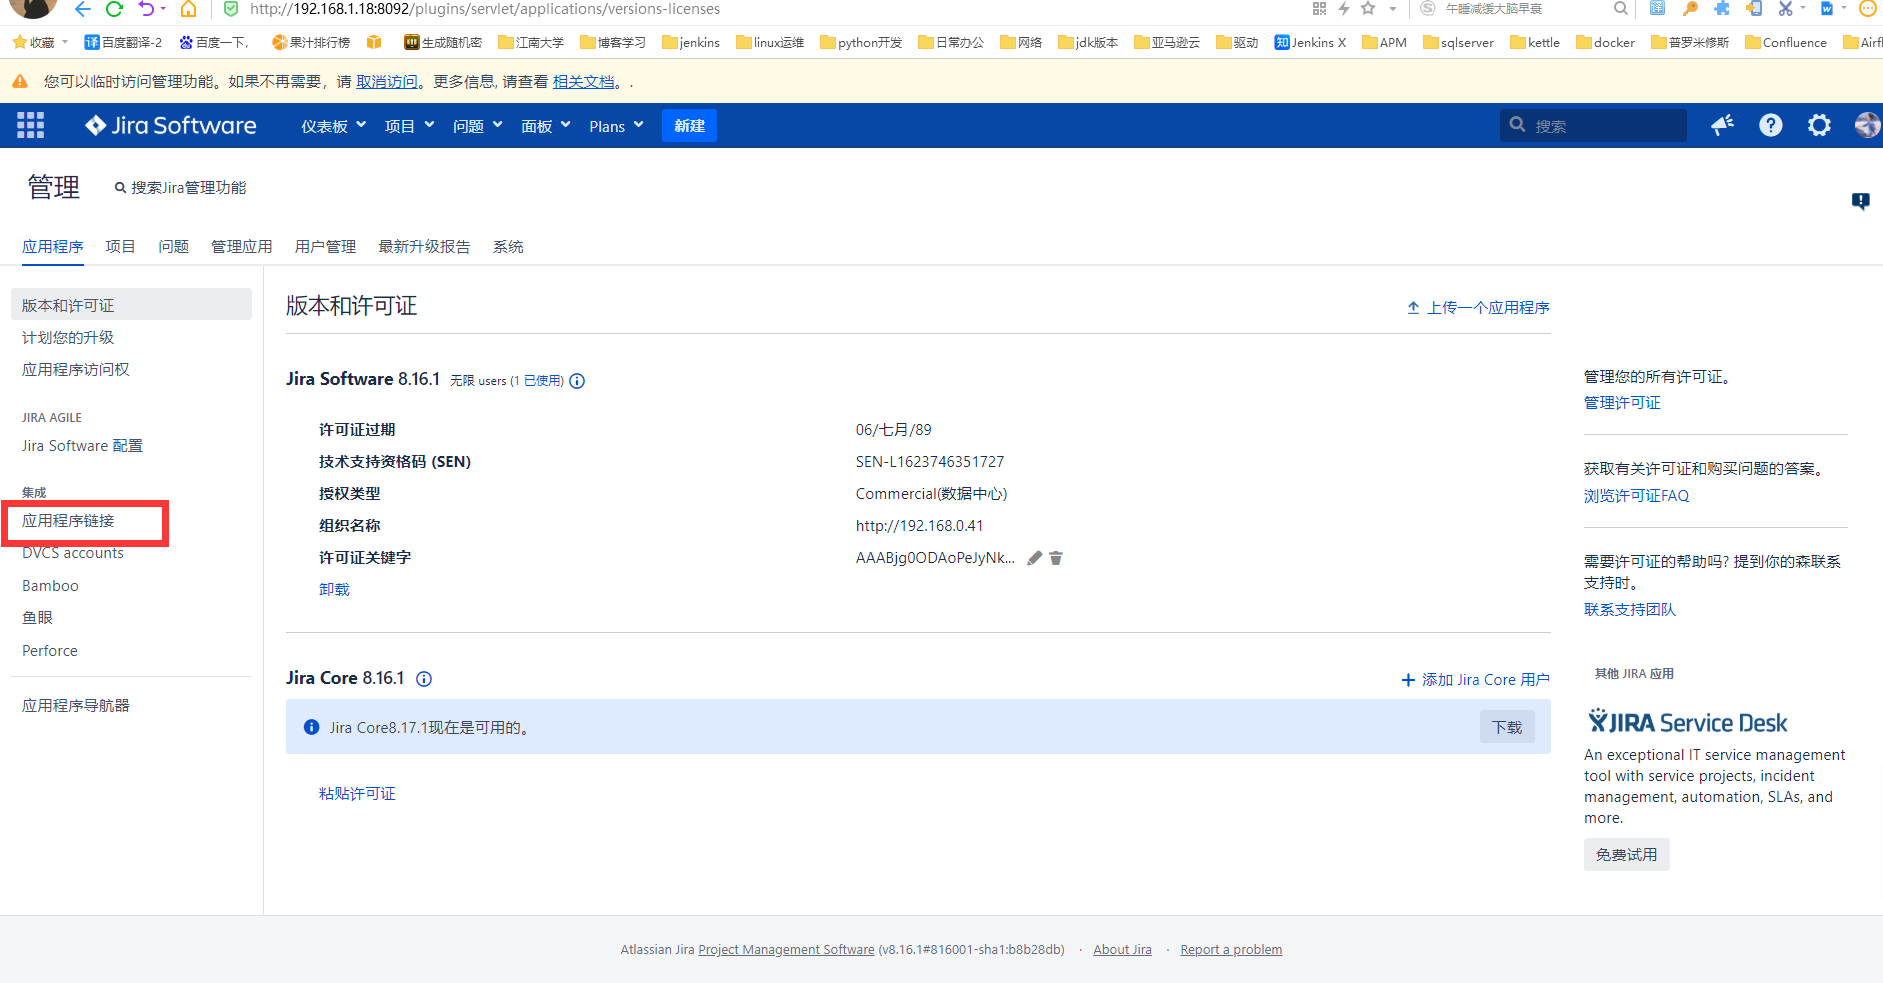This screenshot has height=983, width=1883.
Task: Click the 免费试用 button
Action: tap(1626, 854)
